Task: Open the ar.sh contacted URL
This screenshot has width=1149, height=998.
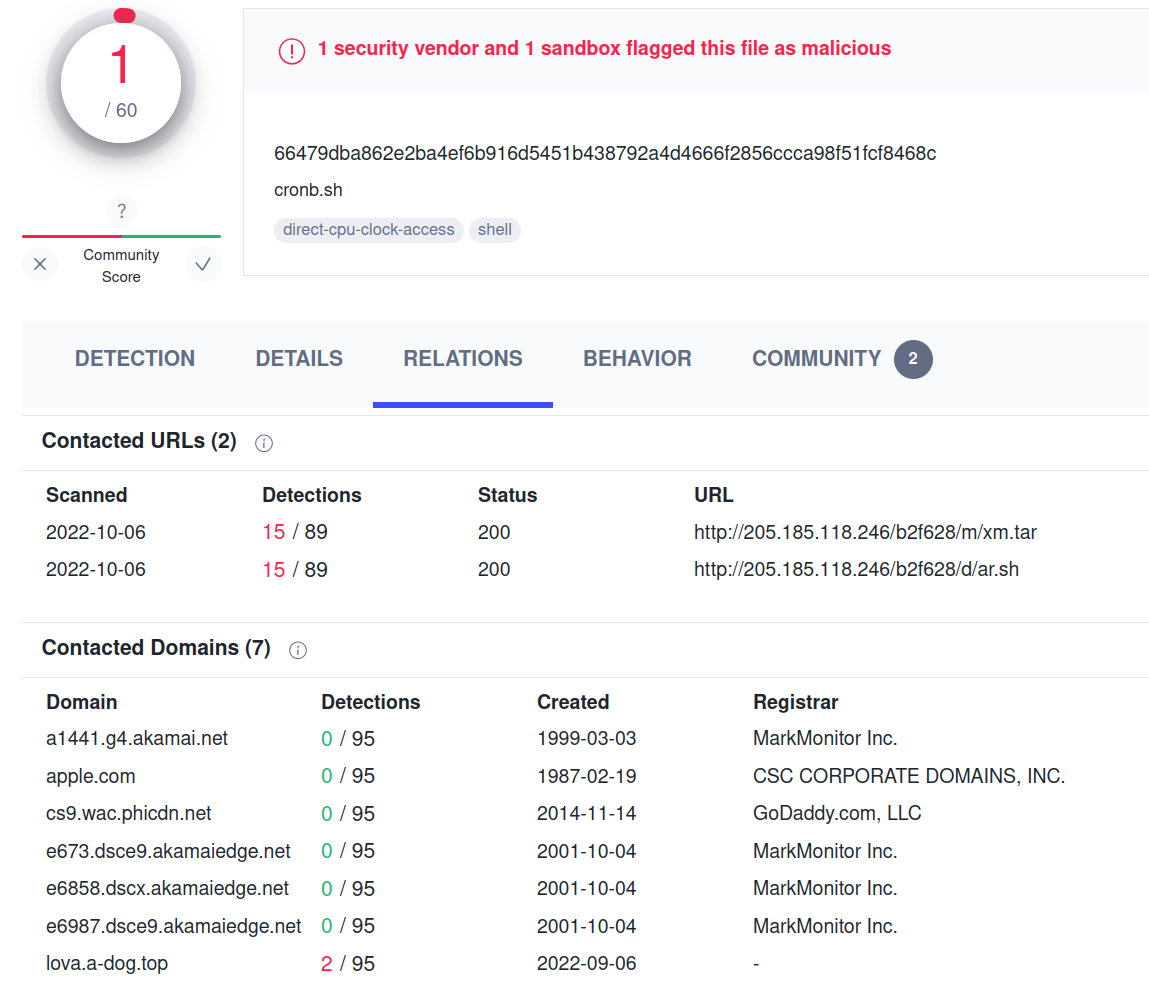Action: point(856,570)
